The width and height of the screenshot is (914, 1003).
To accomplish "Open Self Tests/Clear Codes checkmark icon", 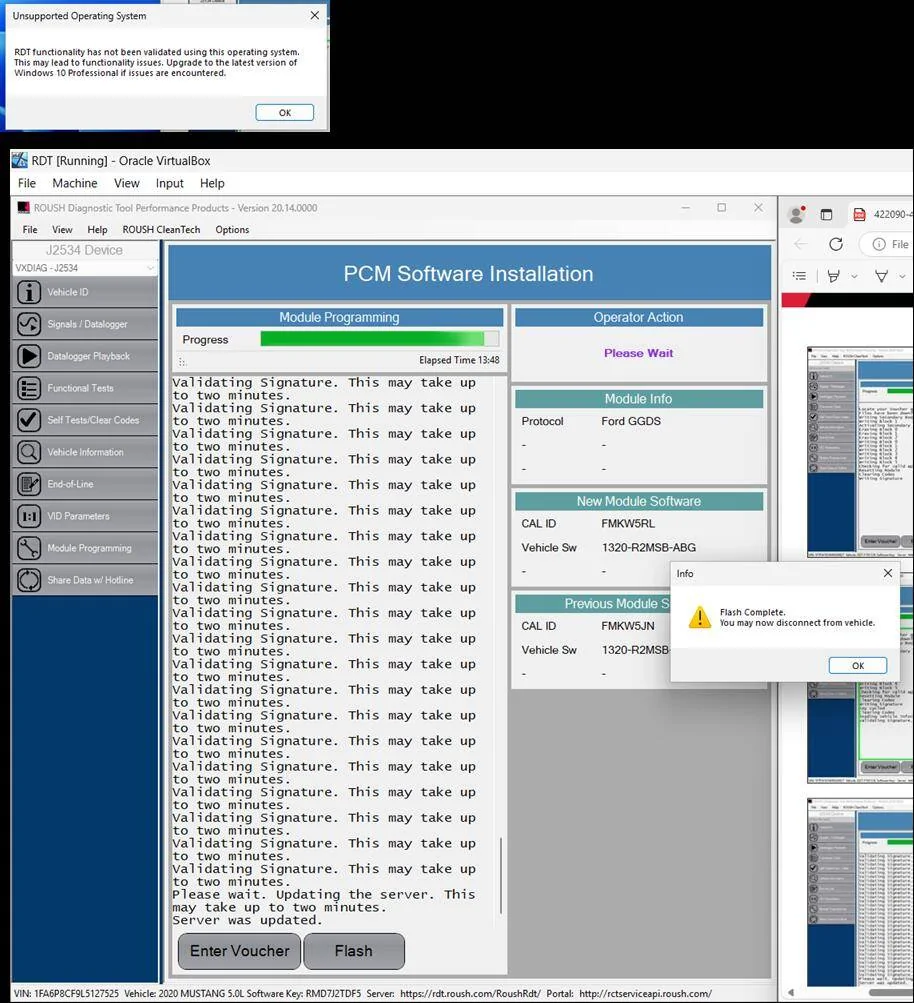I will coord(29,420).
